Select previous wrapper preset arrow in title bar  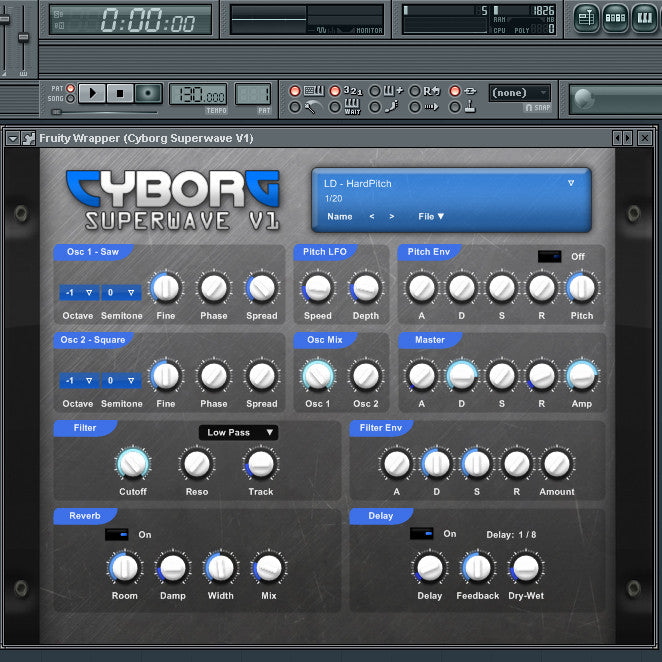tap(618, 138)
